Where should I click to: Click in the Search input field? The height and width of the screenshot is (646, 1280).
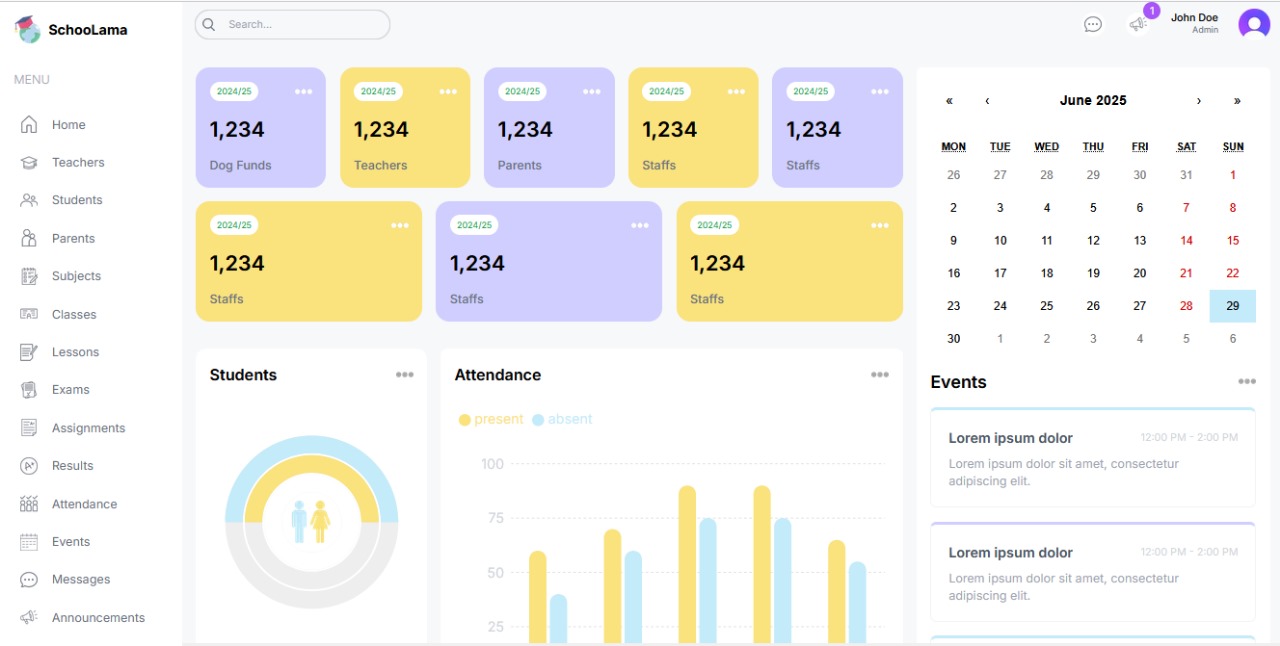pyautogui.click(x=292, y=24)
